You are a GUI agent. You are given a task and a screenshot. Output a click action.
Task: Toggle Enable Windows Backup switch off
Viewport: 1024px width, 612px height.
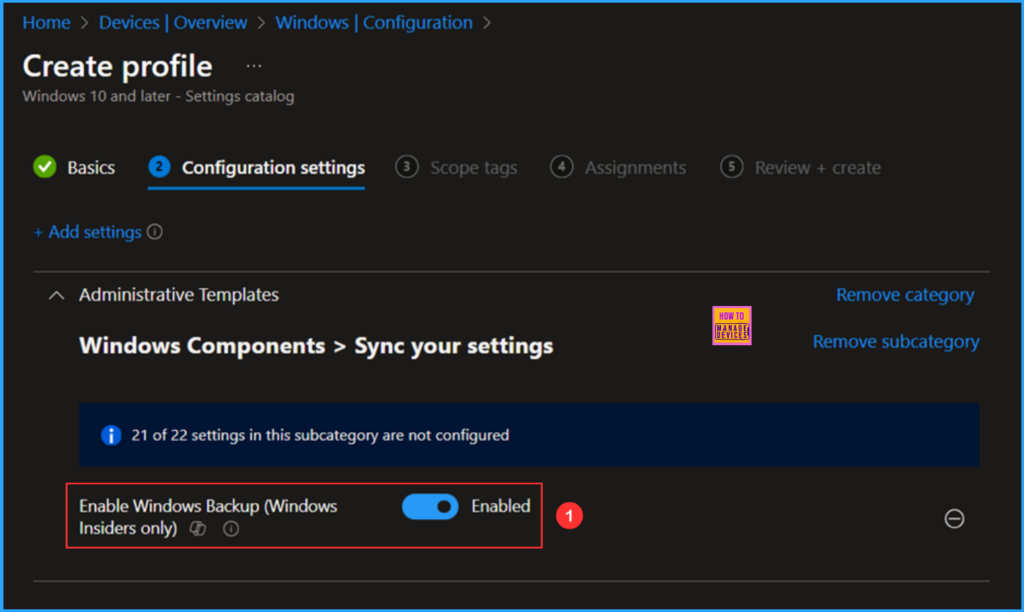(430, 507)
